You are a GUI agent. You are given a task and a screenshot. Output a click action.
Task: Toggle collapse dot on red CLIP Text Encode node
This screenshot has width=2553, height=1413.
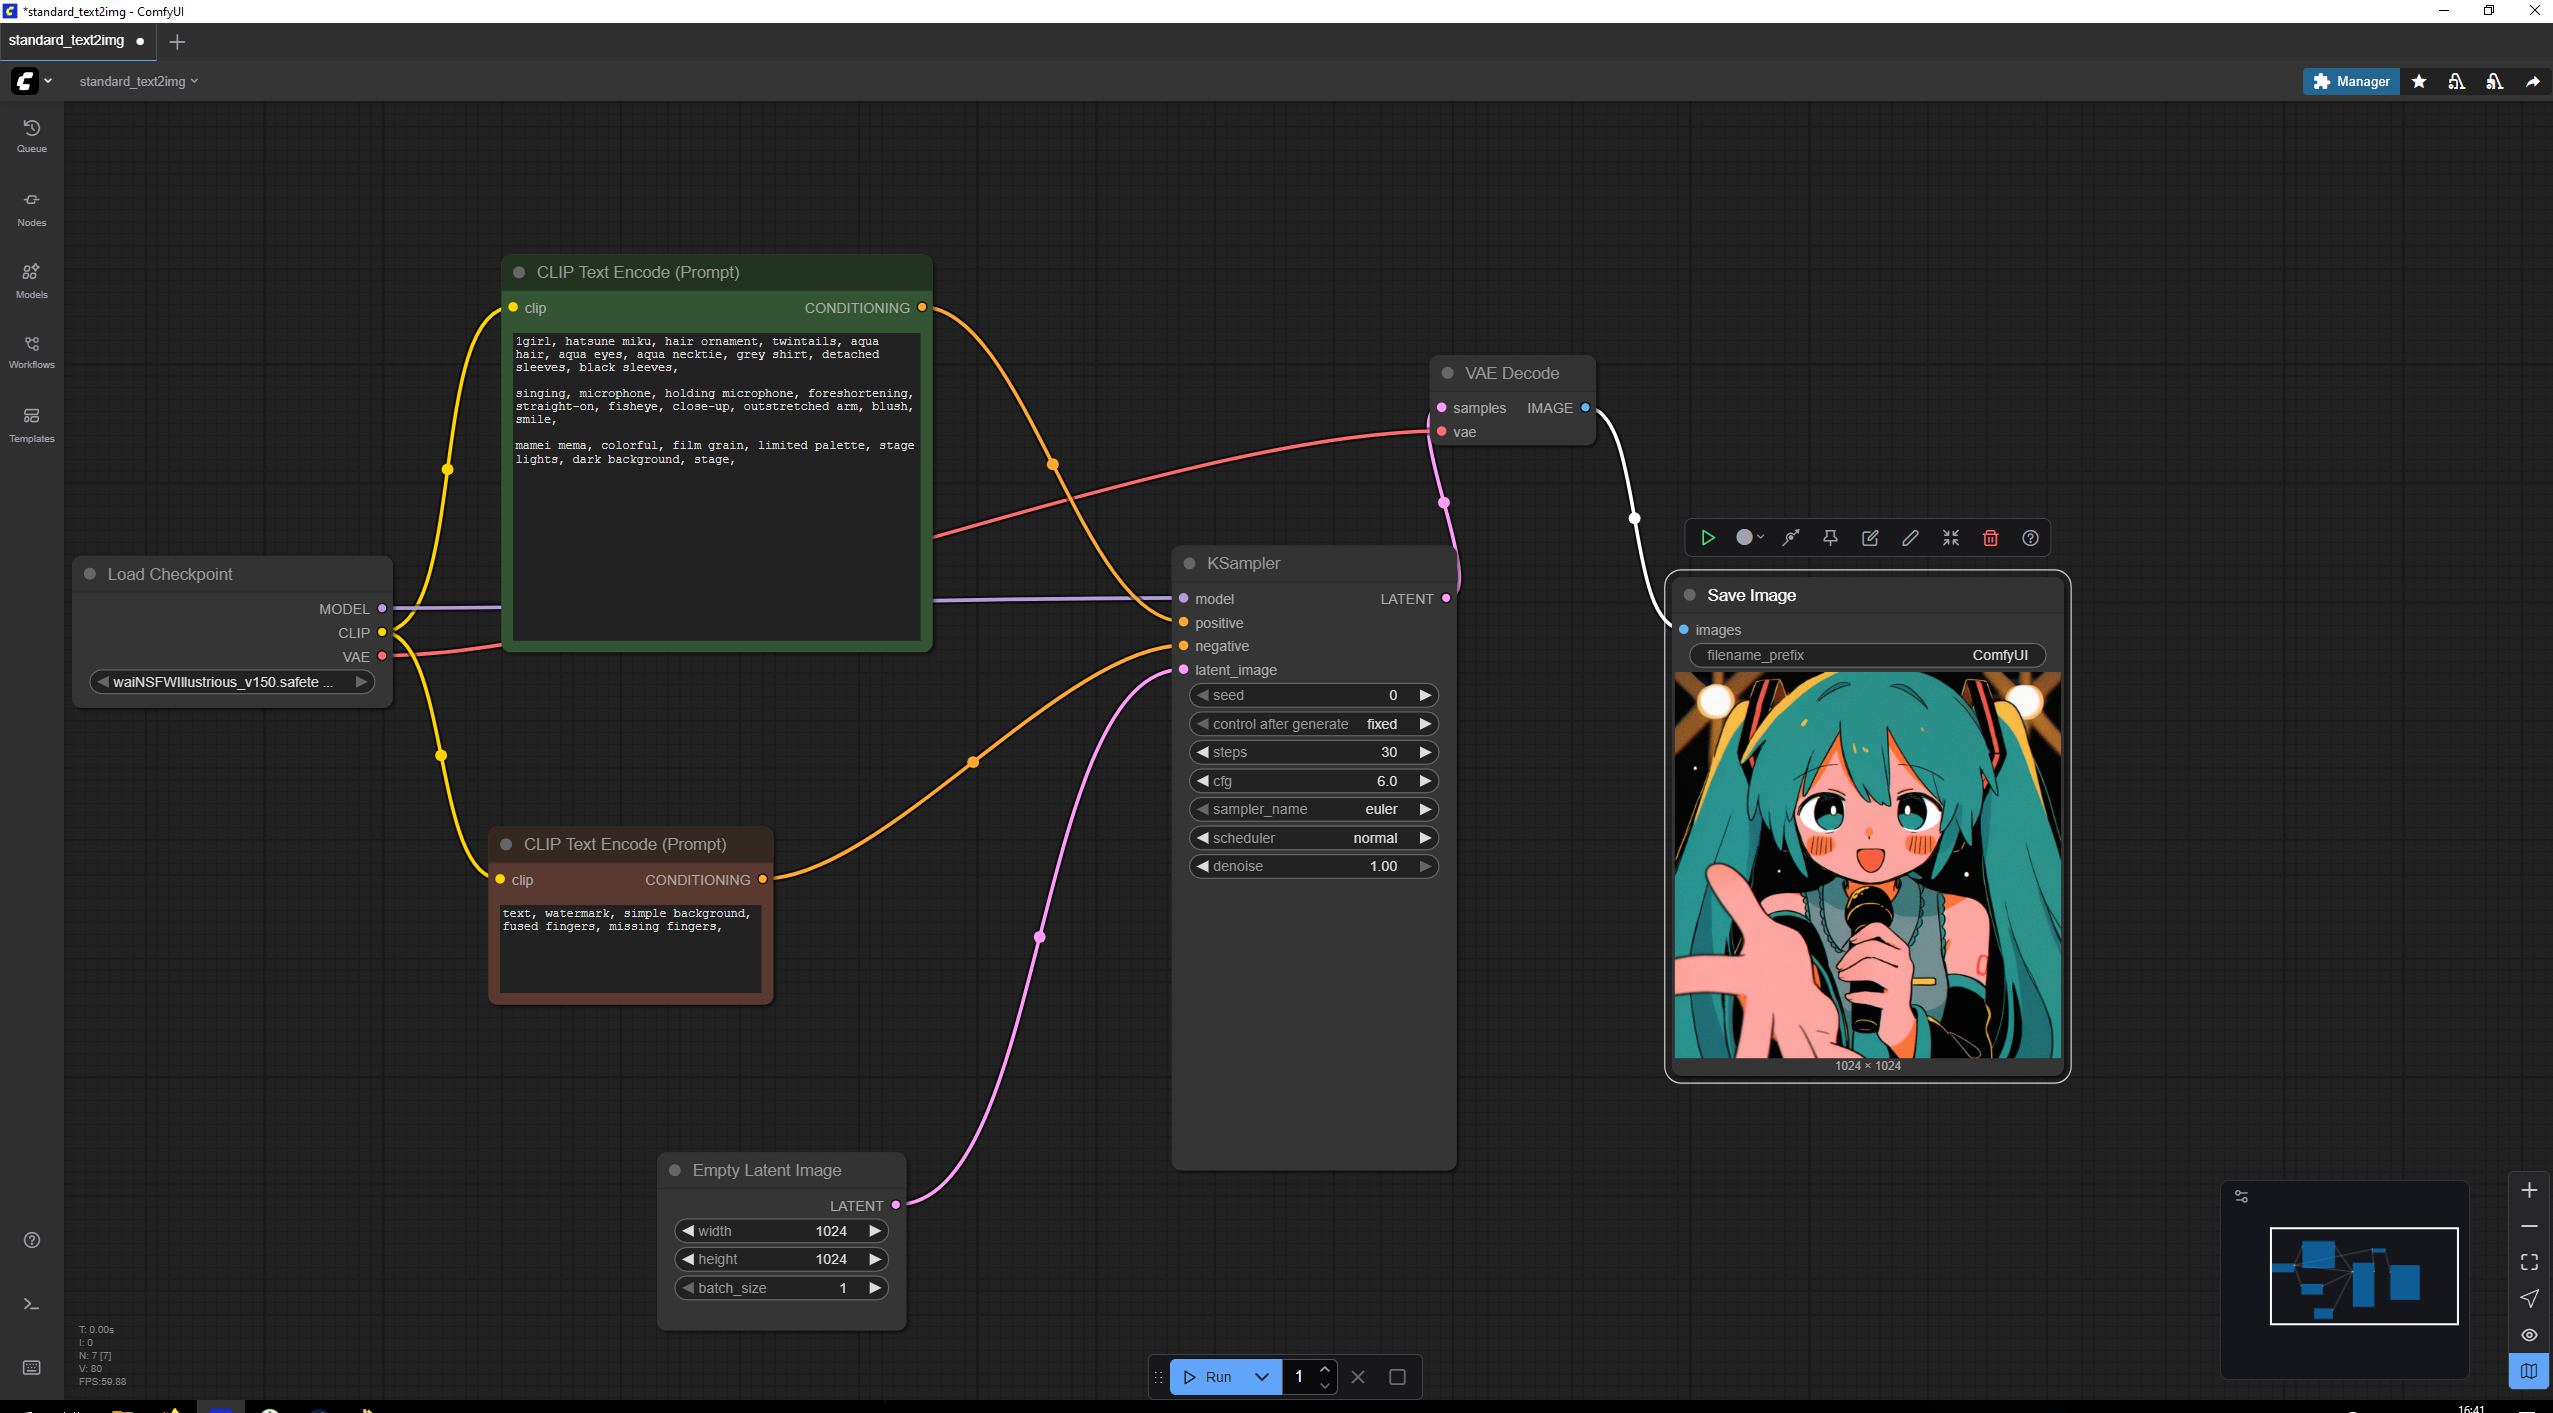[x=506, y=844]
